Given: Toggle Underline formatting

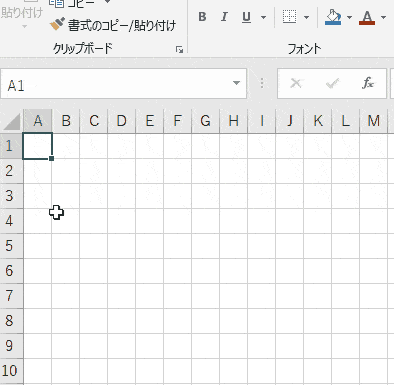Looking at the screenshot, I should pyautogui.click(x=246, y=17).
